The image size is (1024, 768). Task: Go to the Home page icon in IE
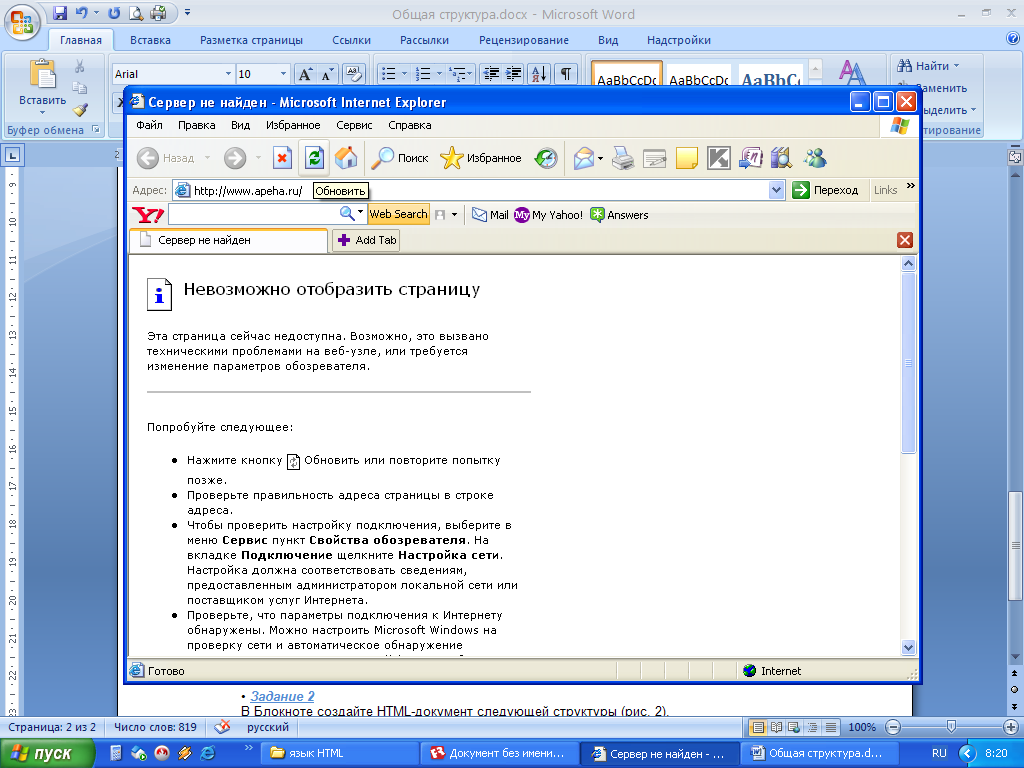[x=346, y=157]
